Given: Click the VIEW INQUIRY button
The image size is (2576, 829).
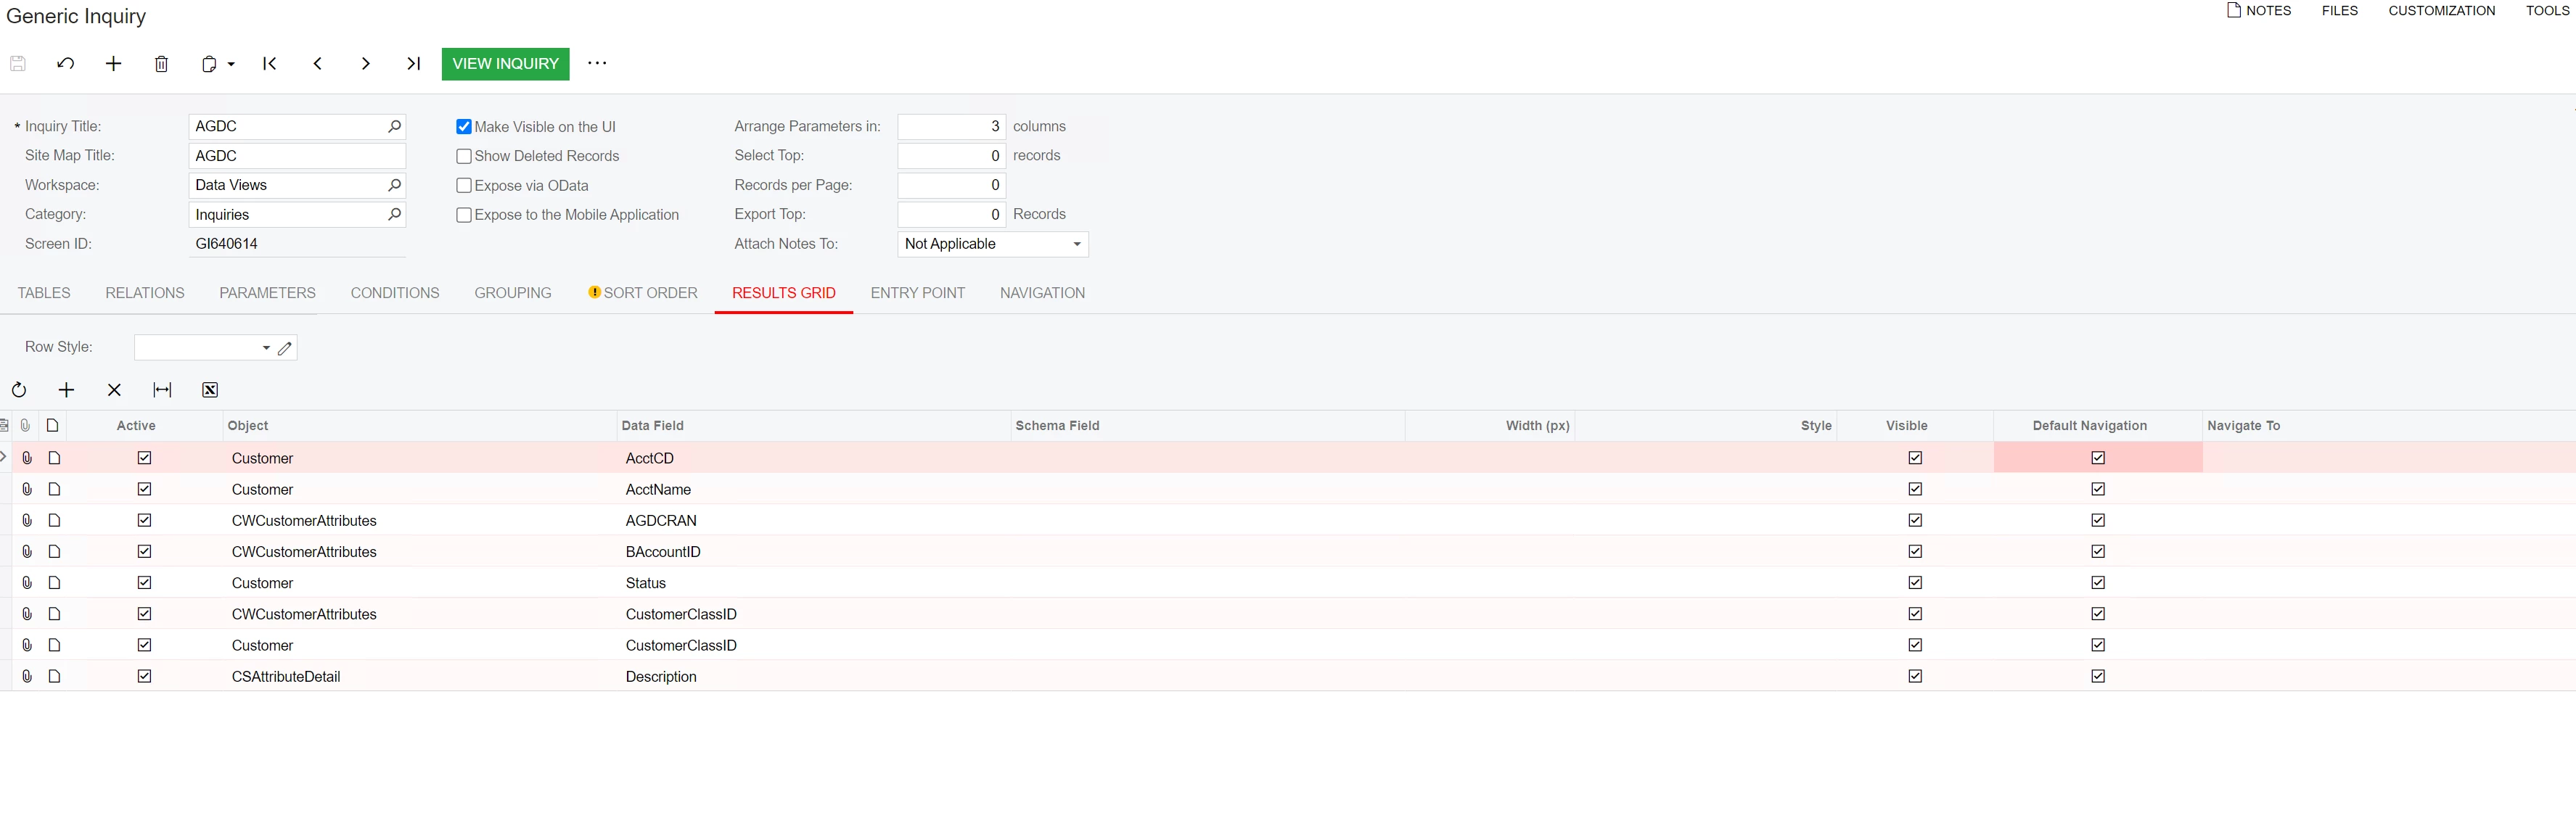Looking at the screenshot, I should pyautogui.click(x=505, y=64).
